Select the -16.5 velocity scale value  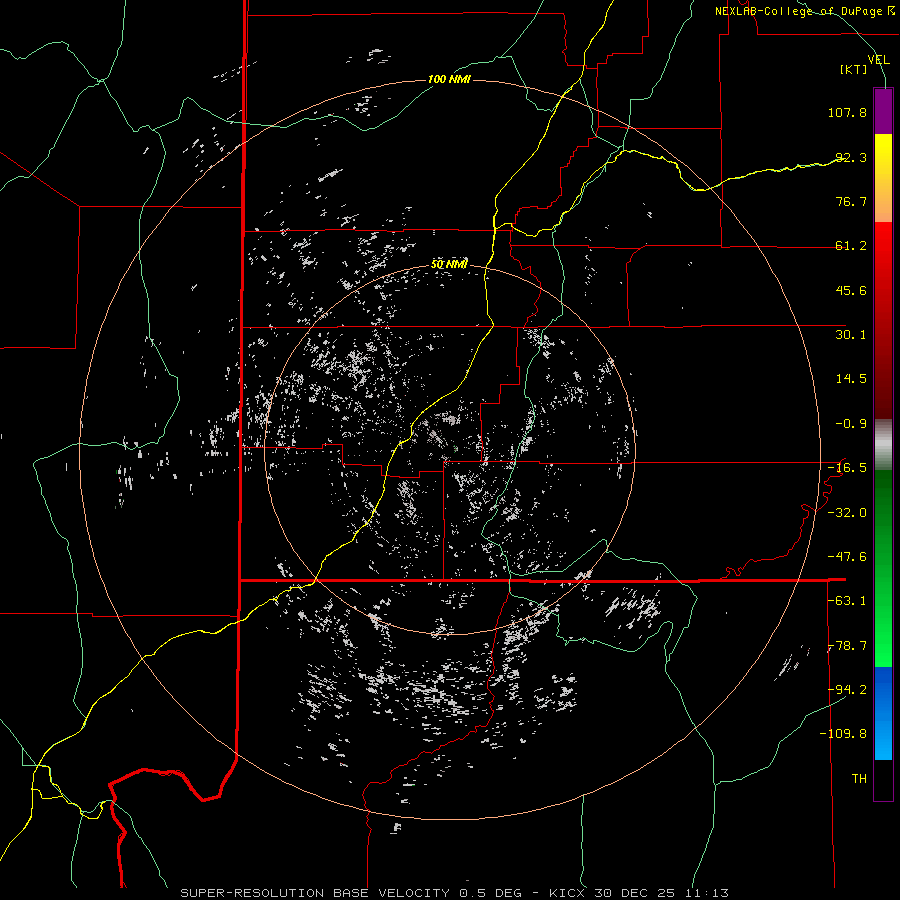pos(847,468)
